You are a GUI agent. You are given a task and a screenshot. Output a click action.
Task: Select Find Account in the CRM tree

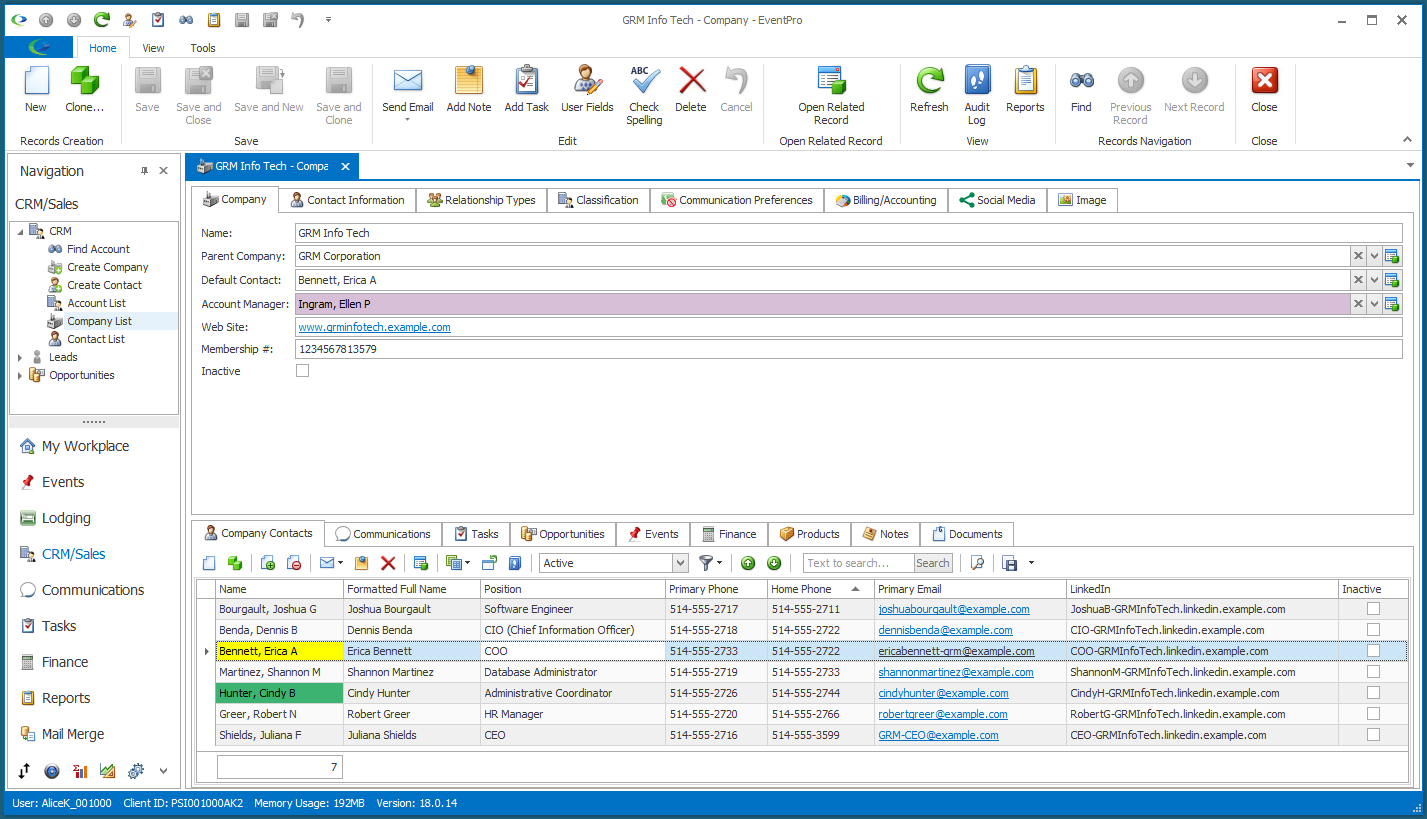98,249
